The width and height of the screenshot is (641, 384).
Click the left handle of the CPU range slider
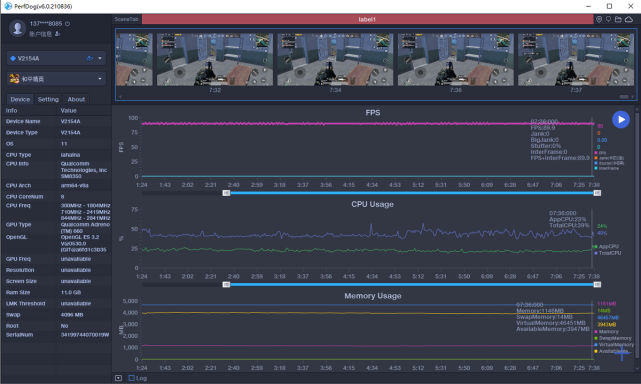[226, 284]
